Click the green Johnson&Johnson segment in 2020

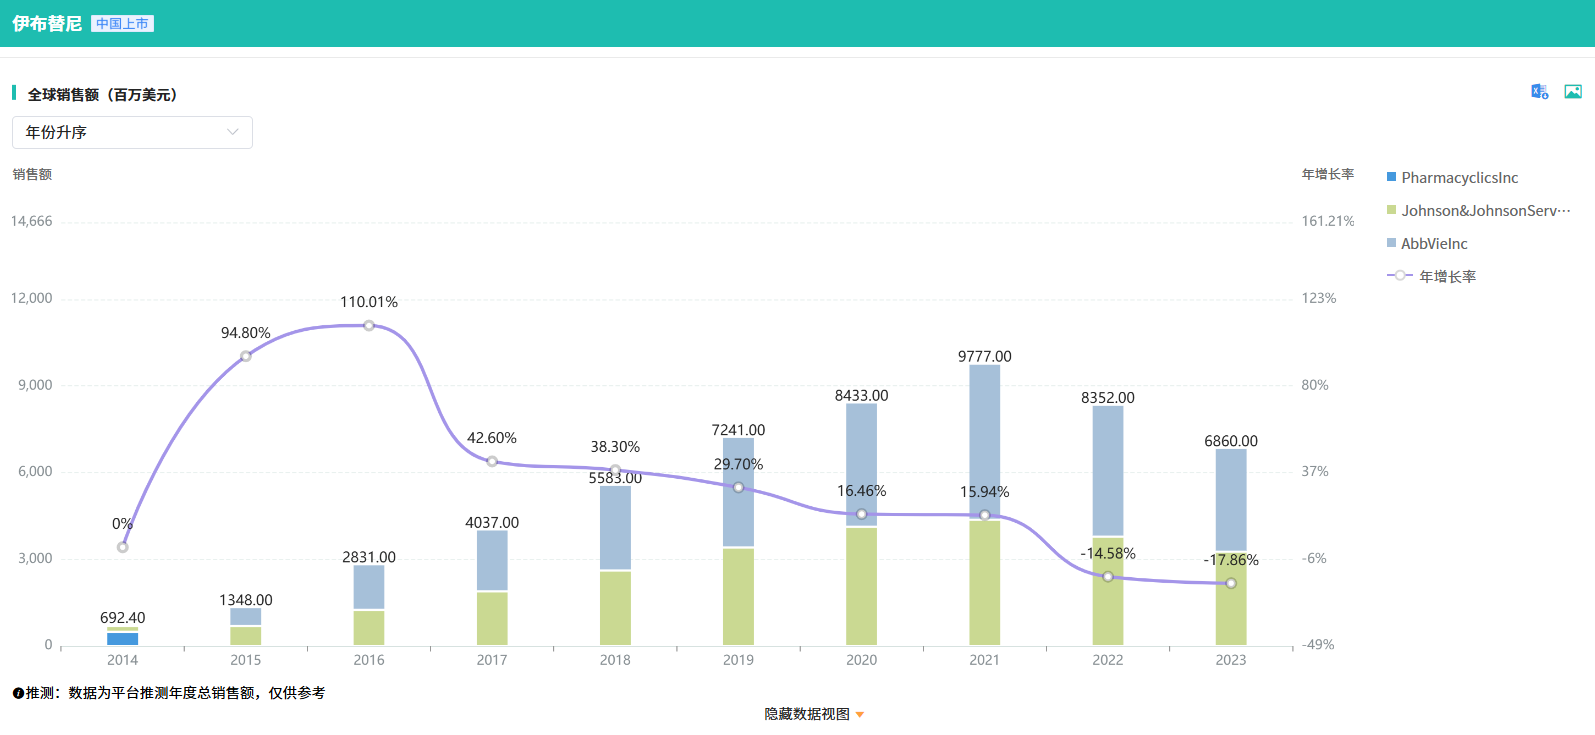pyautogui.click(x=861, y=585)
